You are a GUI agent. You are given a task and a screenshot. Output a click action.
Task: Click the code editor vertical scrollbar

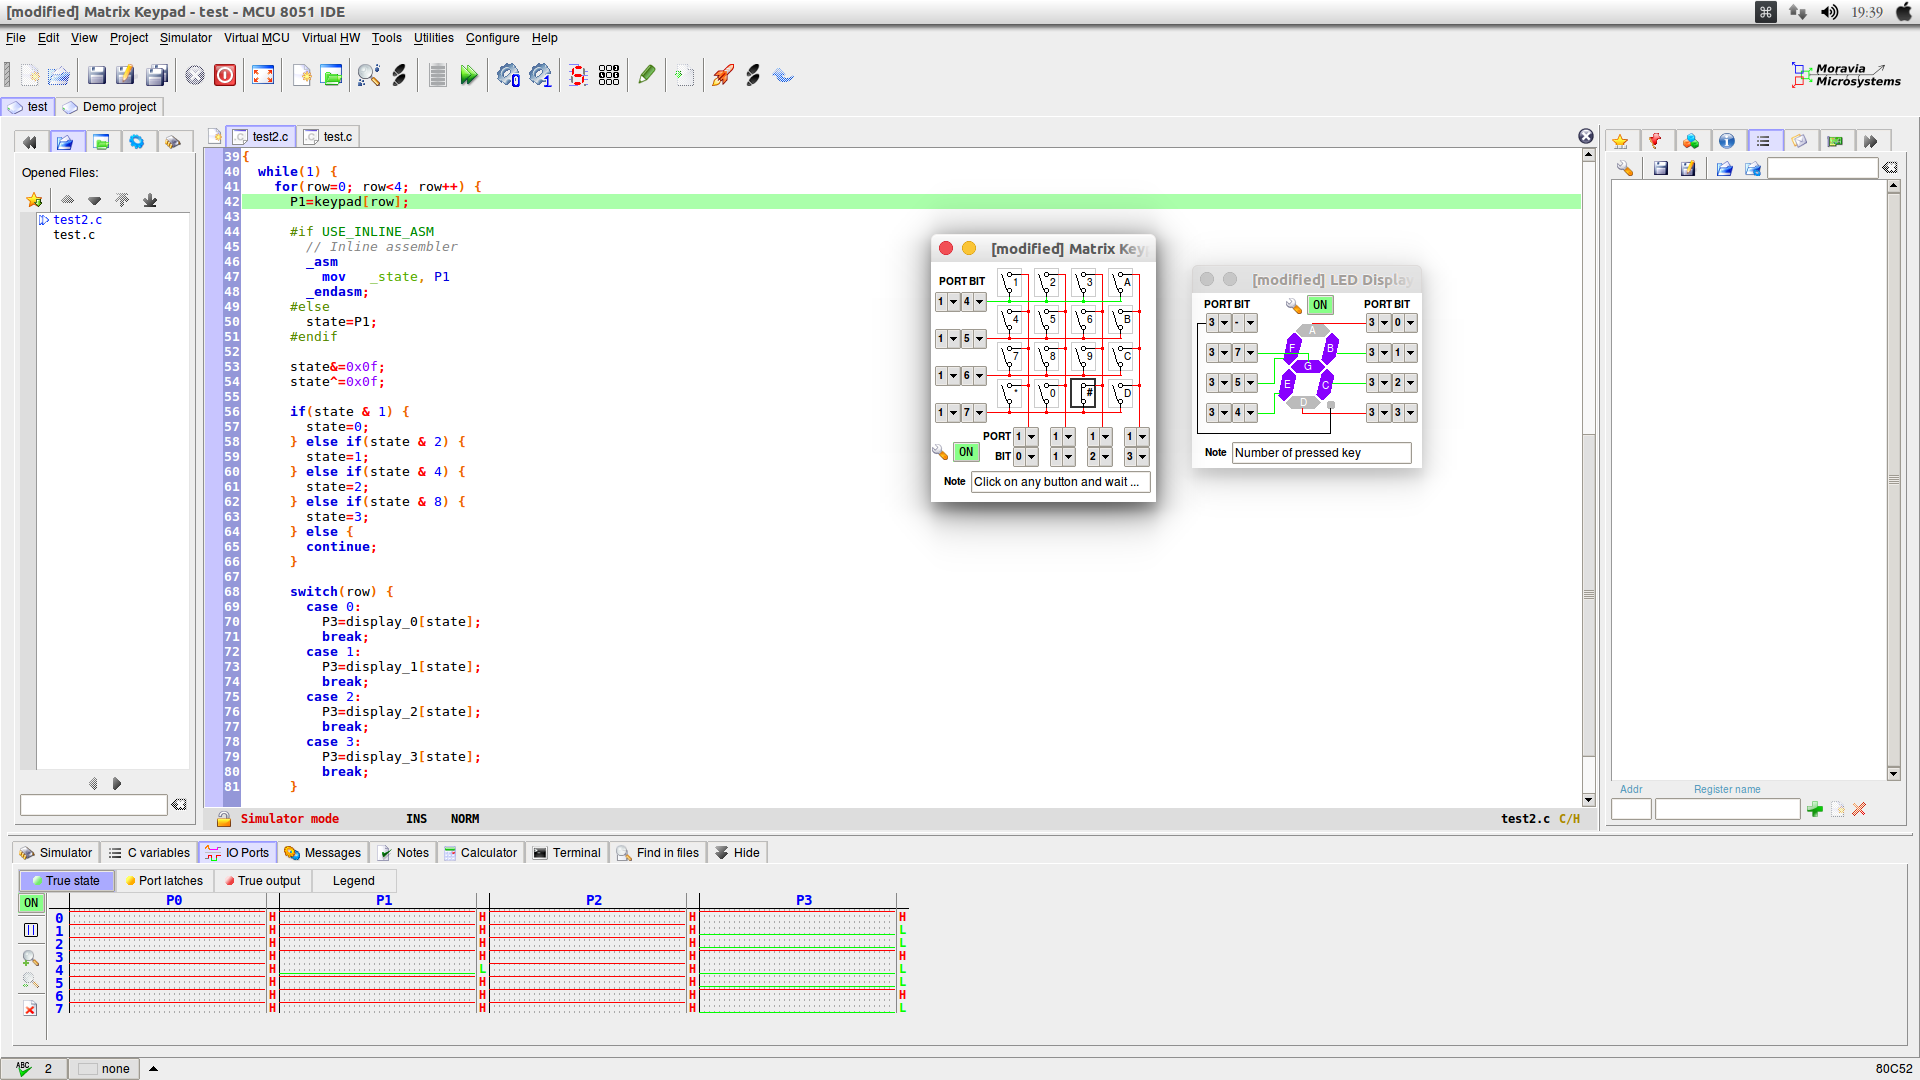coord(1588,478)
